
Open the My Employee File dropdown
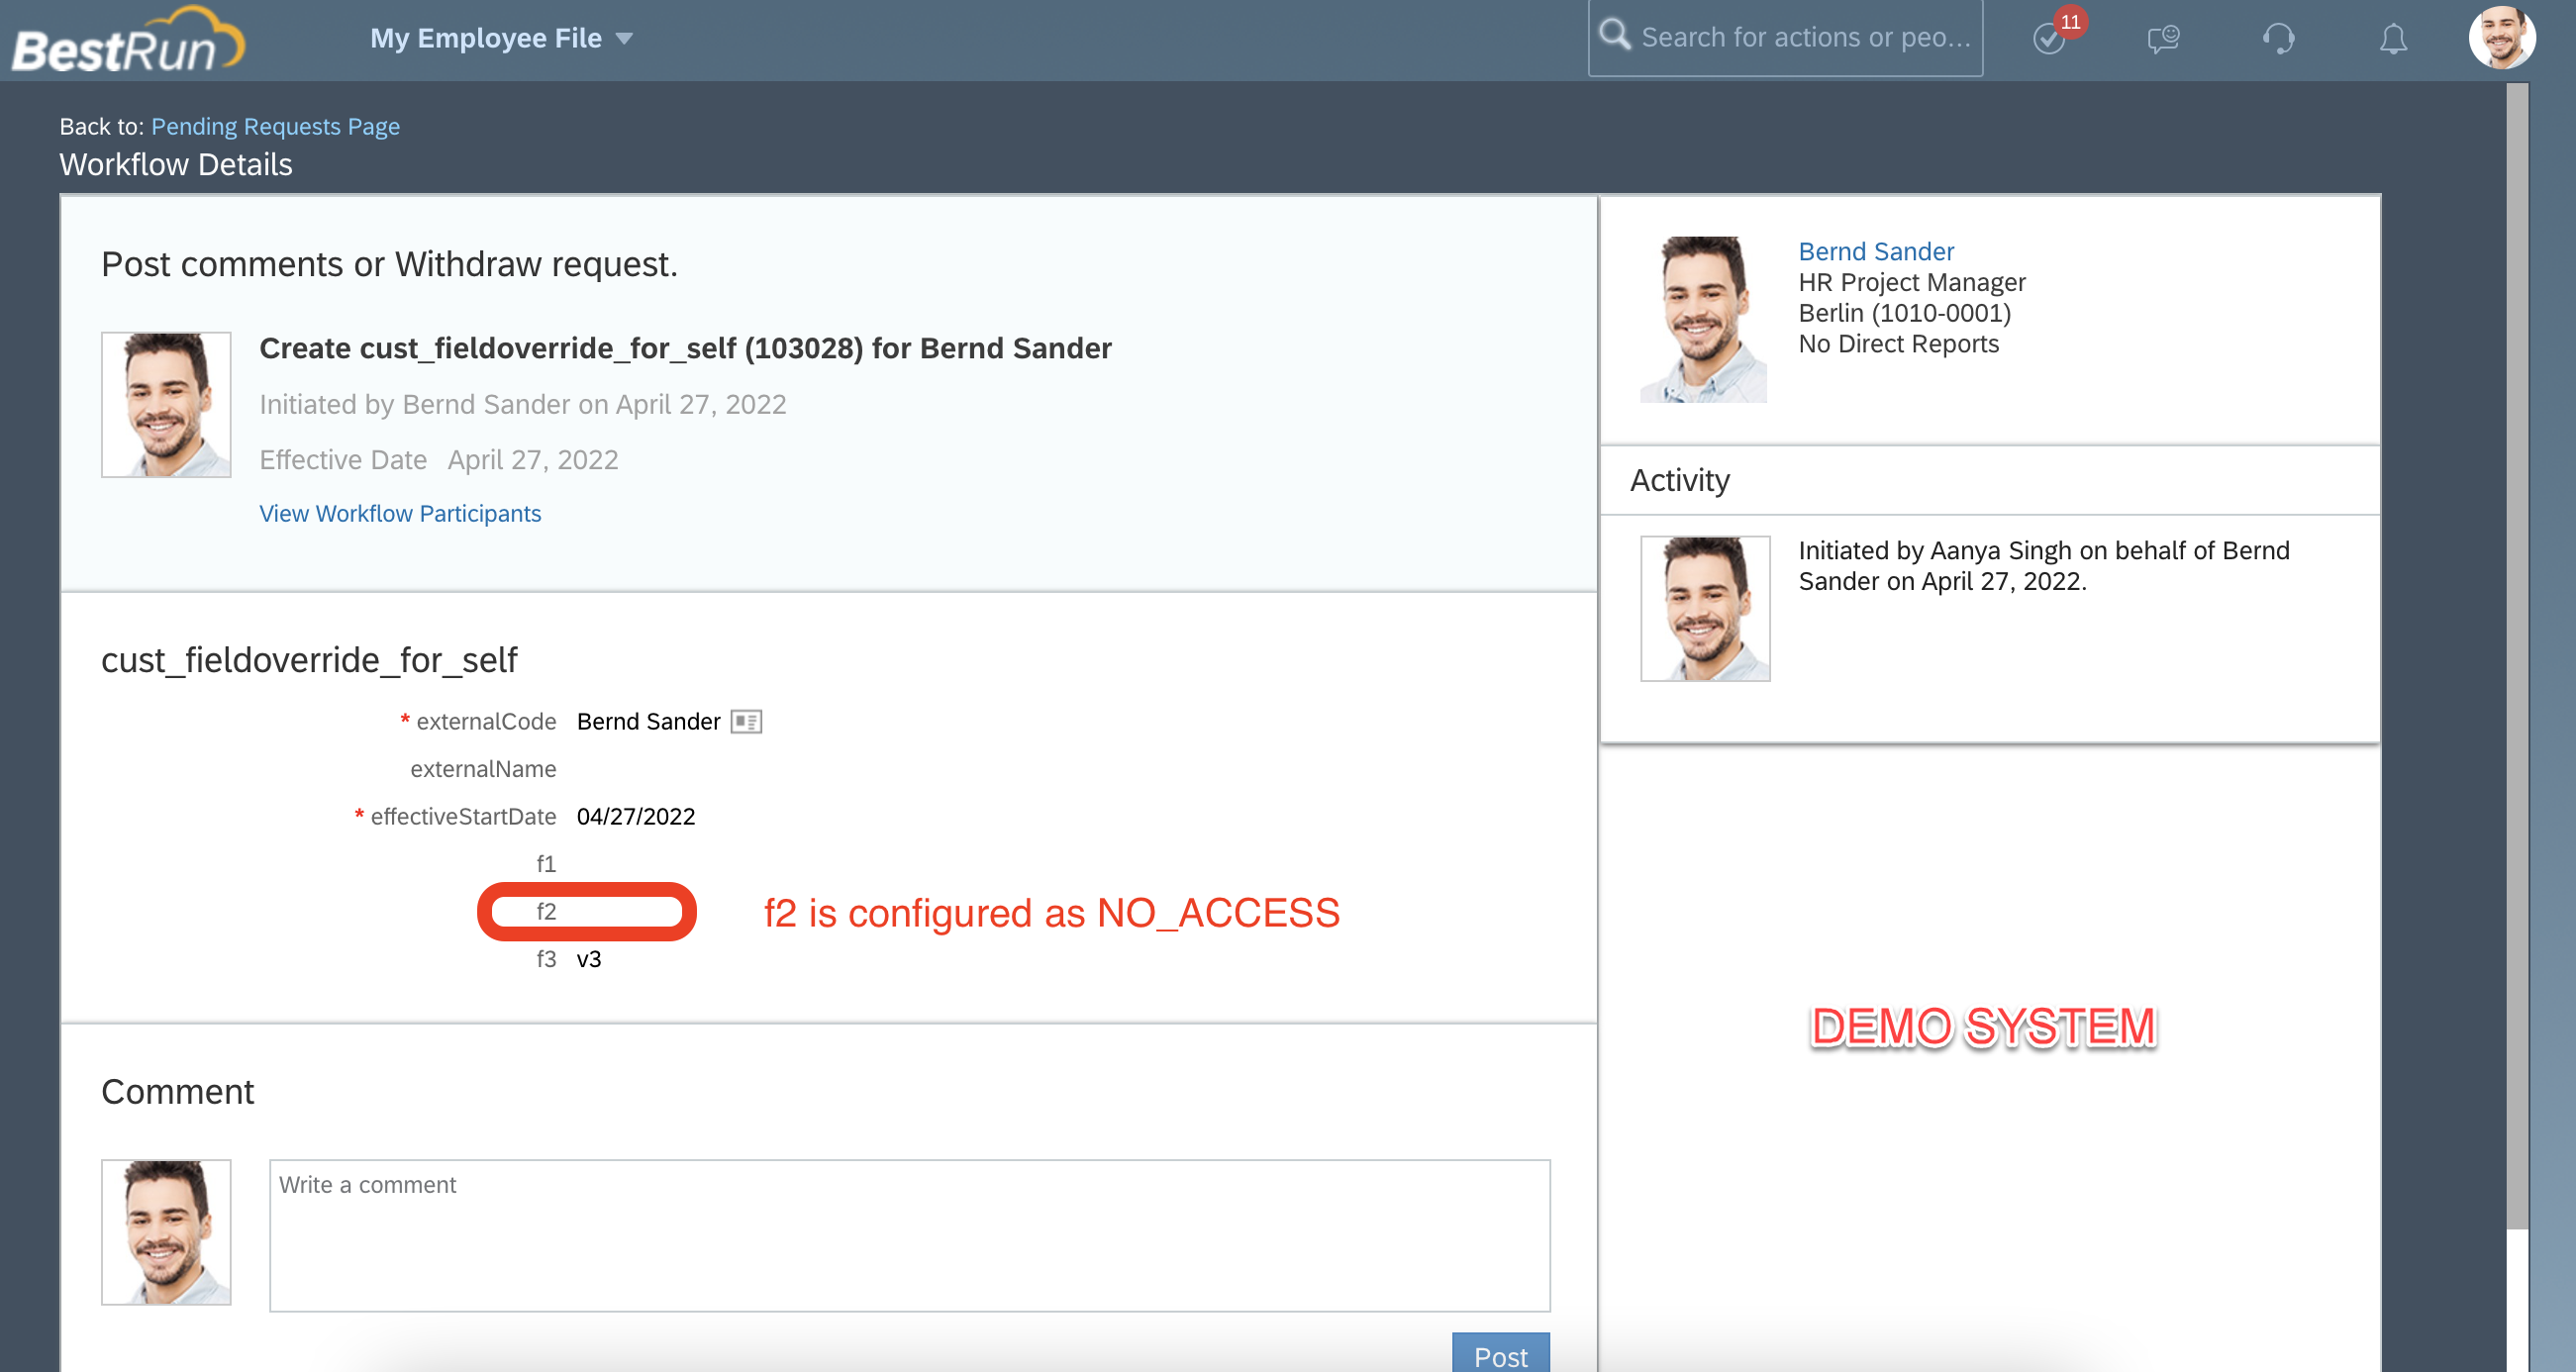(501, 38)
